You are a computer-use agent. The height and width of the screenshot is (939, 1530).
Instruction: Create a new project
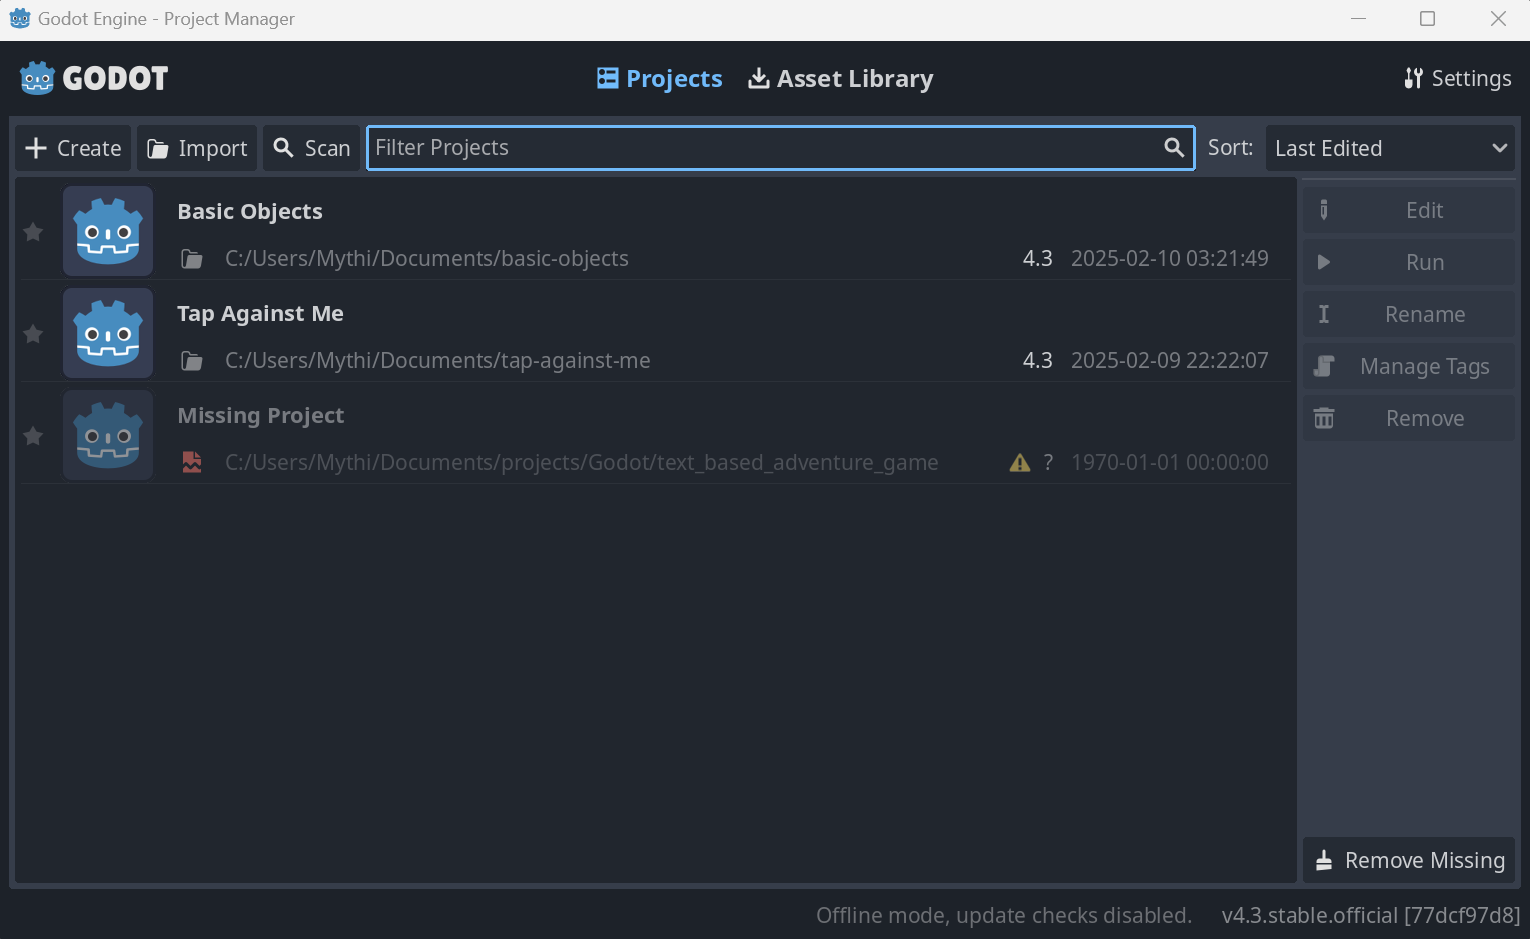point(73,148)
